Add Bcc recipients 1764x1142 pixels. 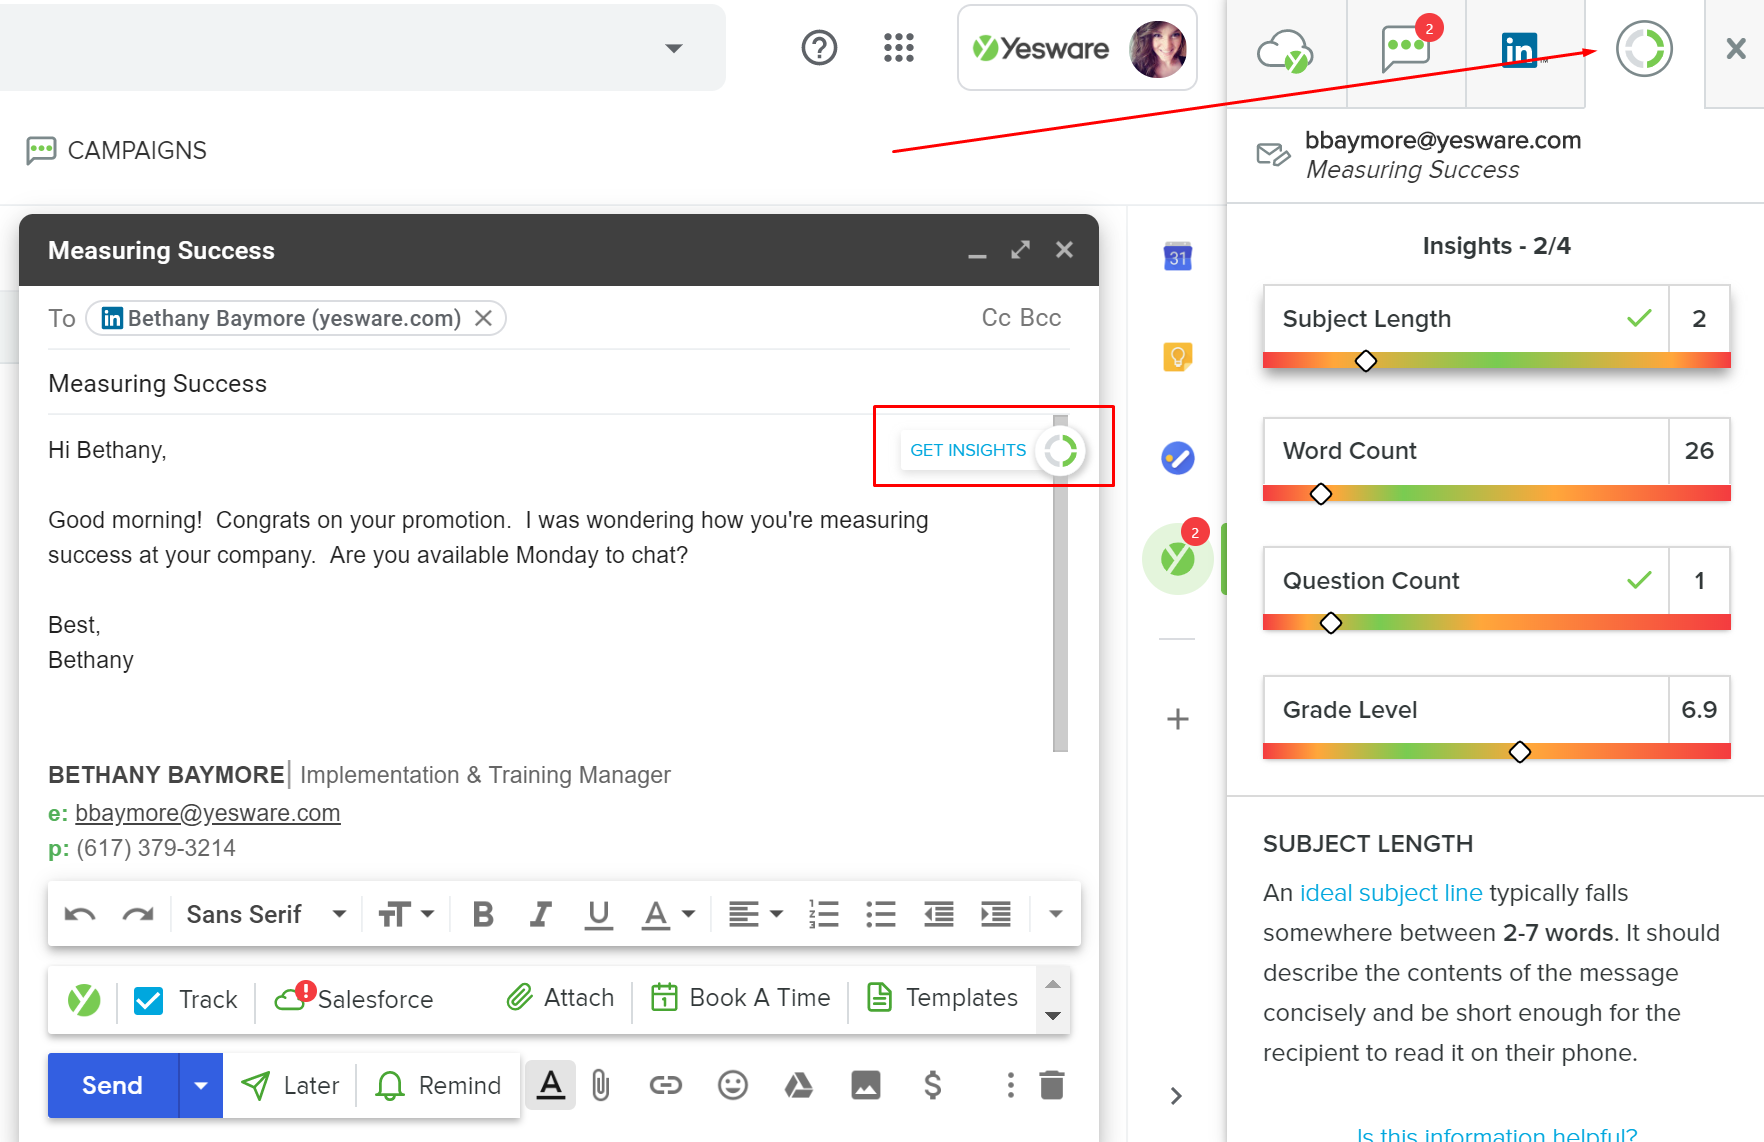[x=1040, y=318]
